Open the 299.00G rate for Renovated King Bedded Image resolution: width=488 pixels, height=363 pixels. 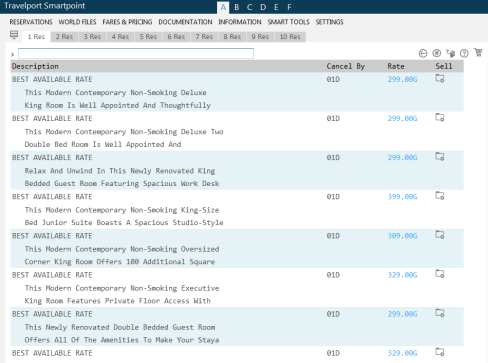click(402, 157)
